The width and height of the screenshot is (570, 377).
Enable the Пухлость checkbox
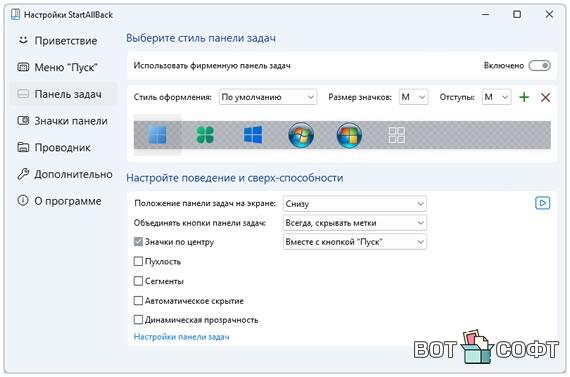(x=138, y=261)
